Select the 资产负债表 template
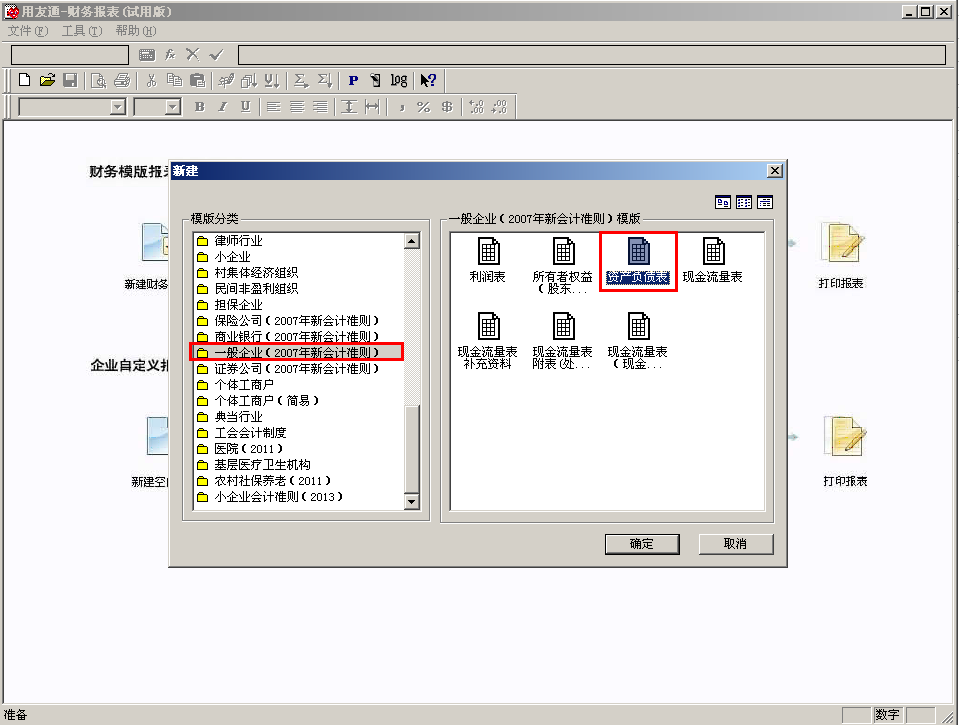Viewport: 959px width, 725px height. 638,261
